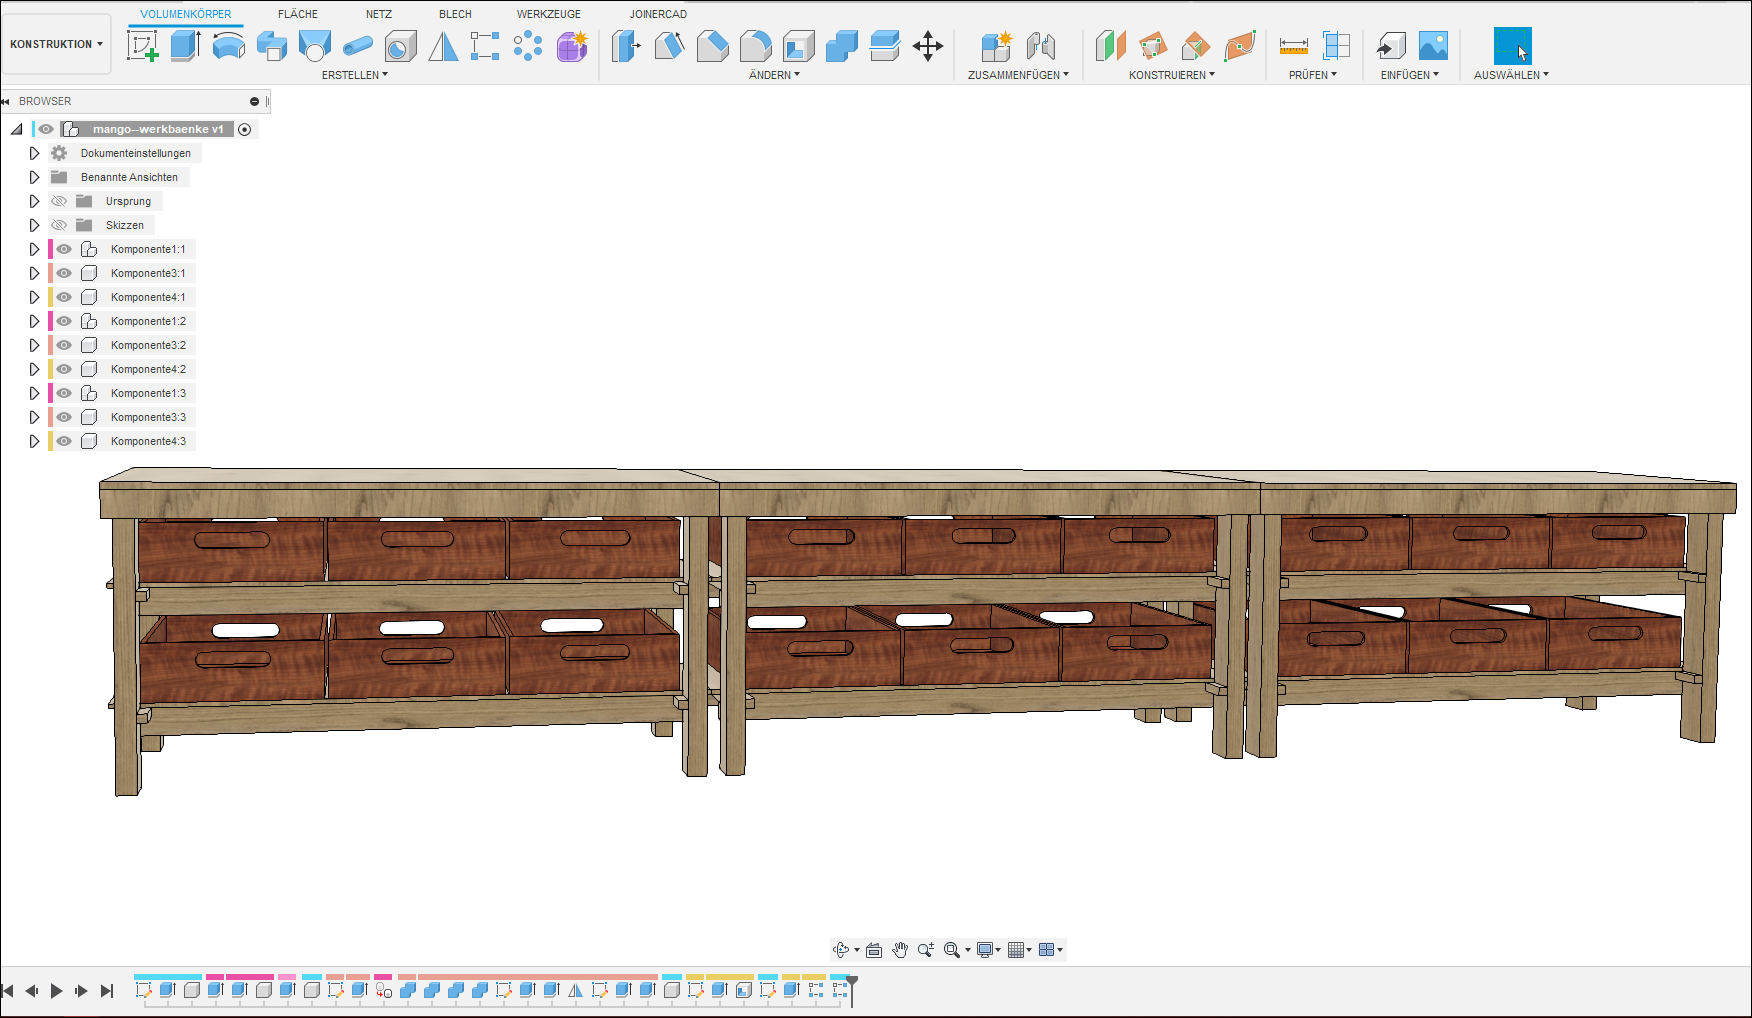Show the Ursprung folder
Image resolution: width=1752 pixels, height=1018 pixels.
[x=59, y=201]
